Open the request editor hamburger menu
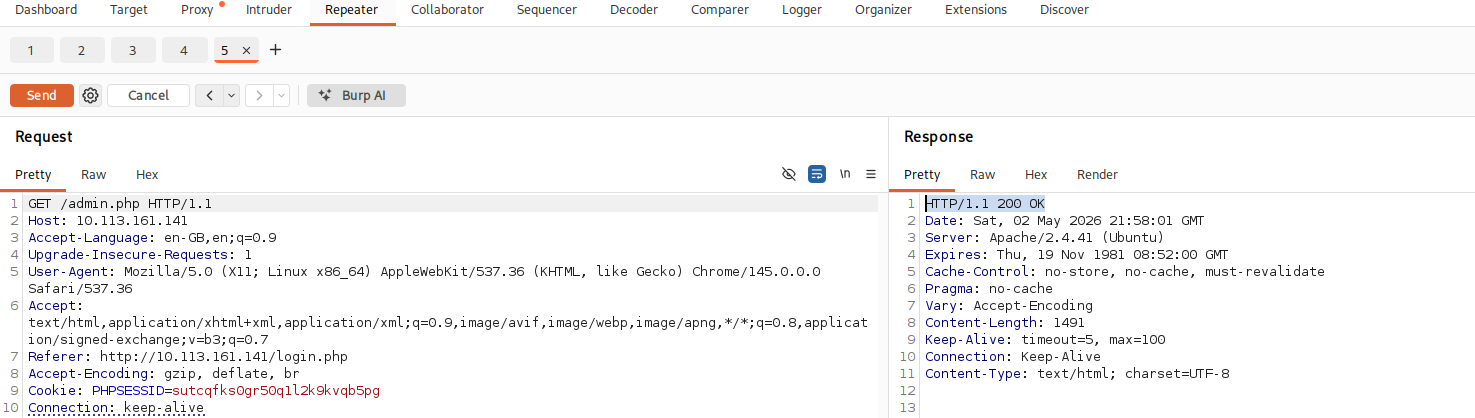Screen dimensions: 1475x418 click(x=871, y=174)
